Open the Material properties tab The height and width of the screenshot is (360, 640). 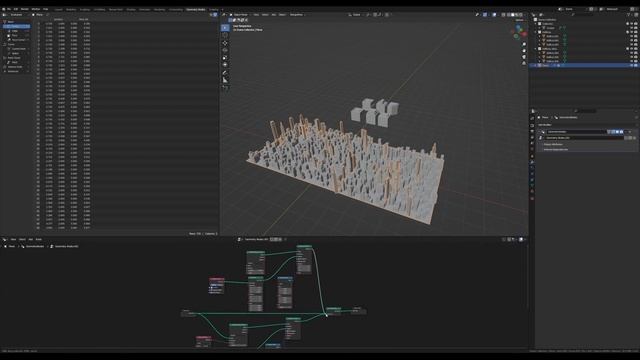pos(532,192)
